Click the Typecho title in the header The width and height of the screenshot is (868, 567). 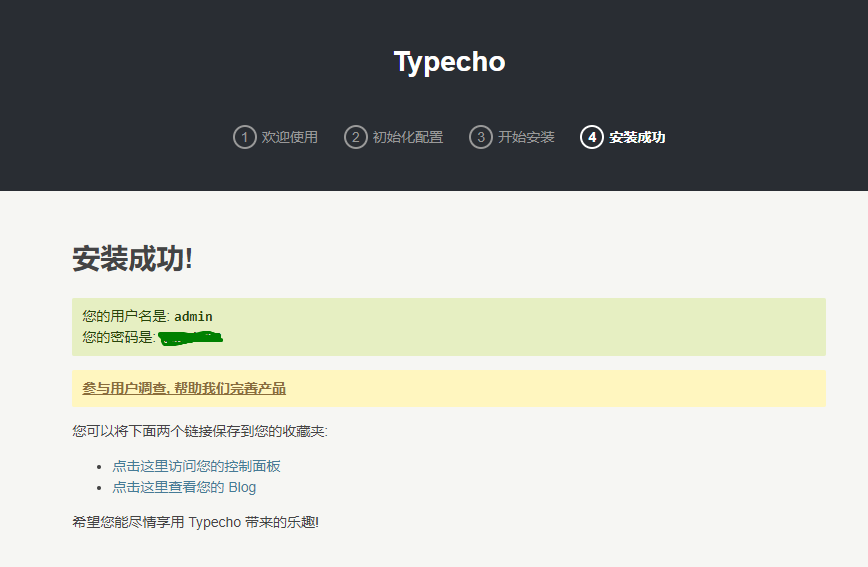449,62
